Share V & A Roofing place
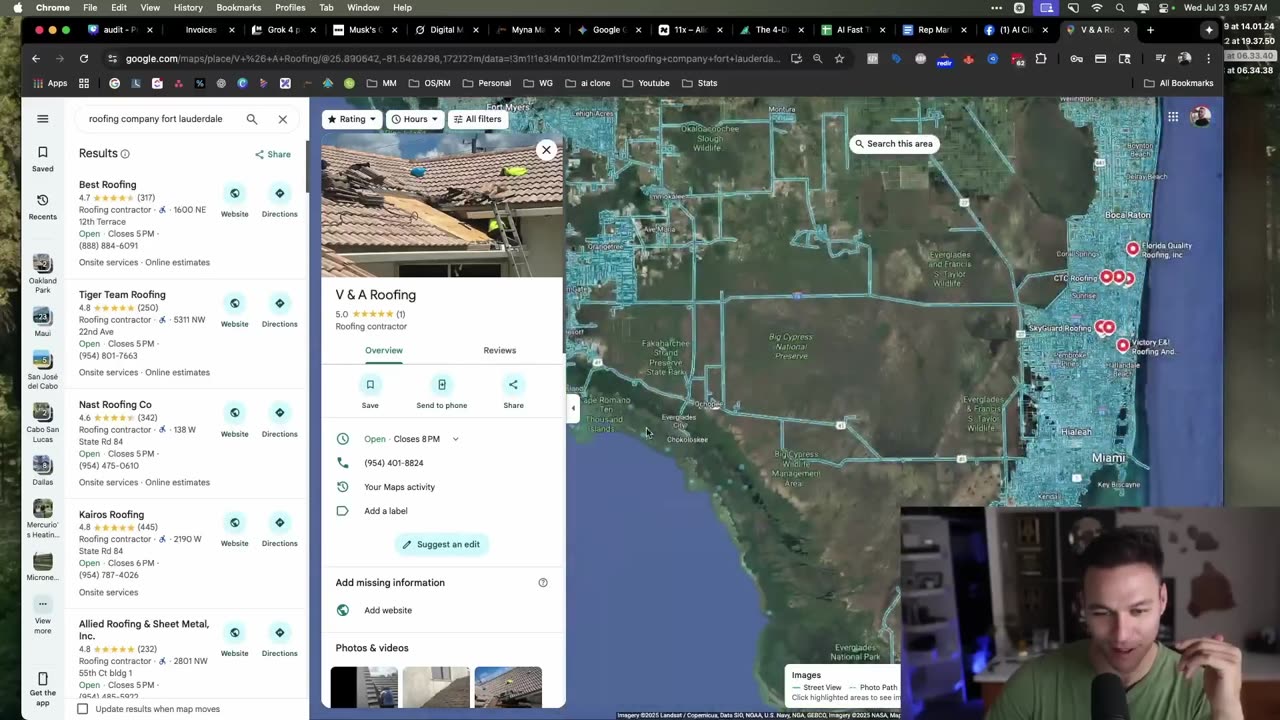This screenshot has height=720, width=1280. click(x=513, y=392)
